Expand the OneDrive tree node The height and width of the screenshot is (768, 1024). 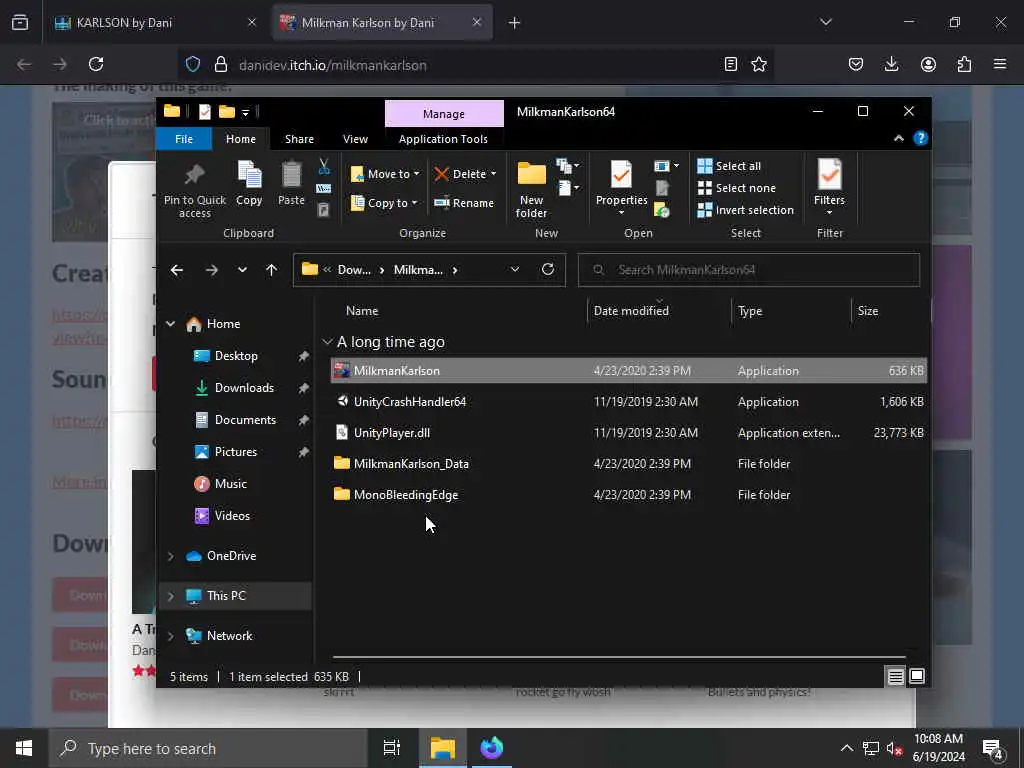[170, 556]
